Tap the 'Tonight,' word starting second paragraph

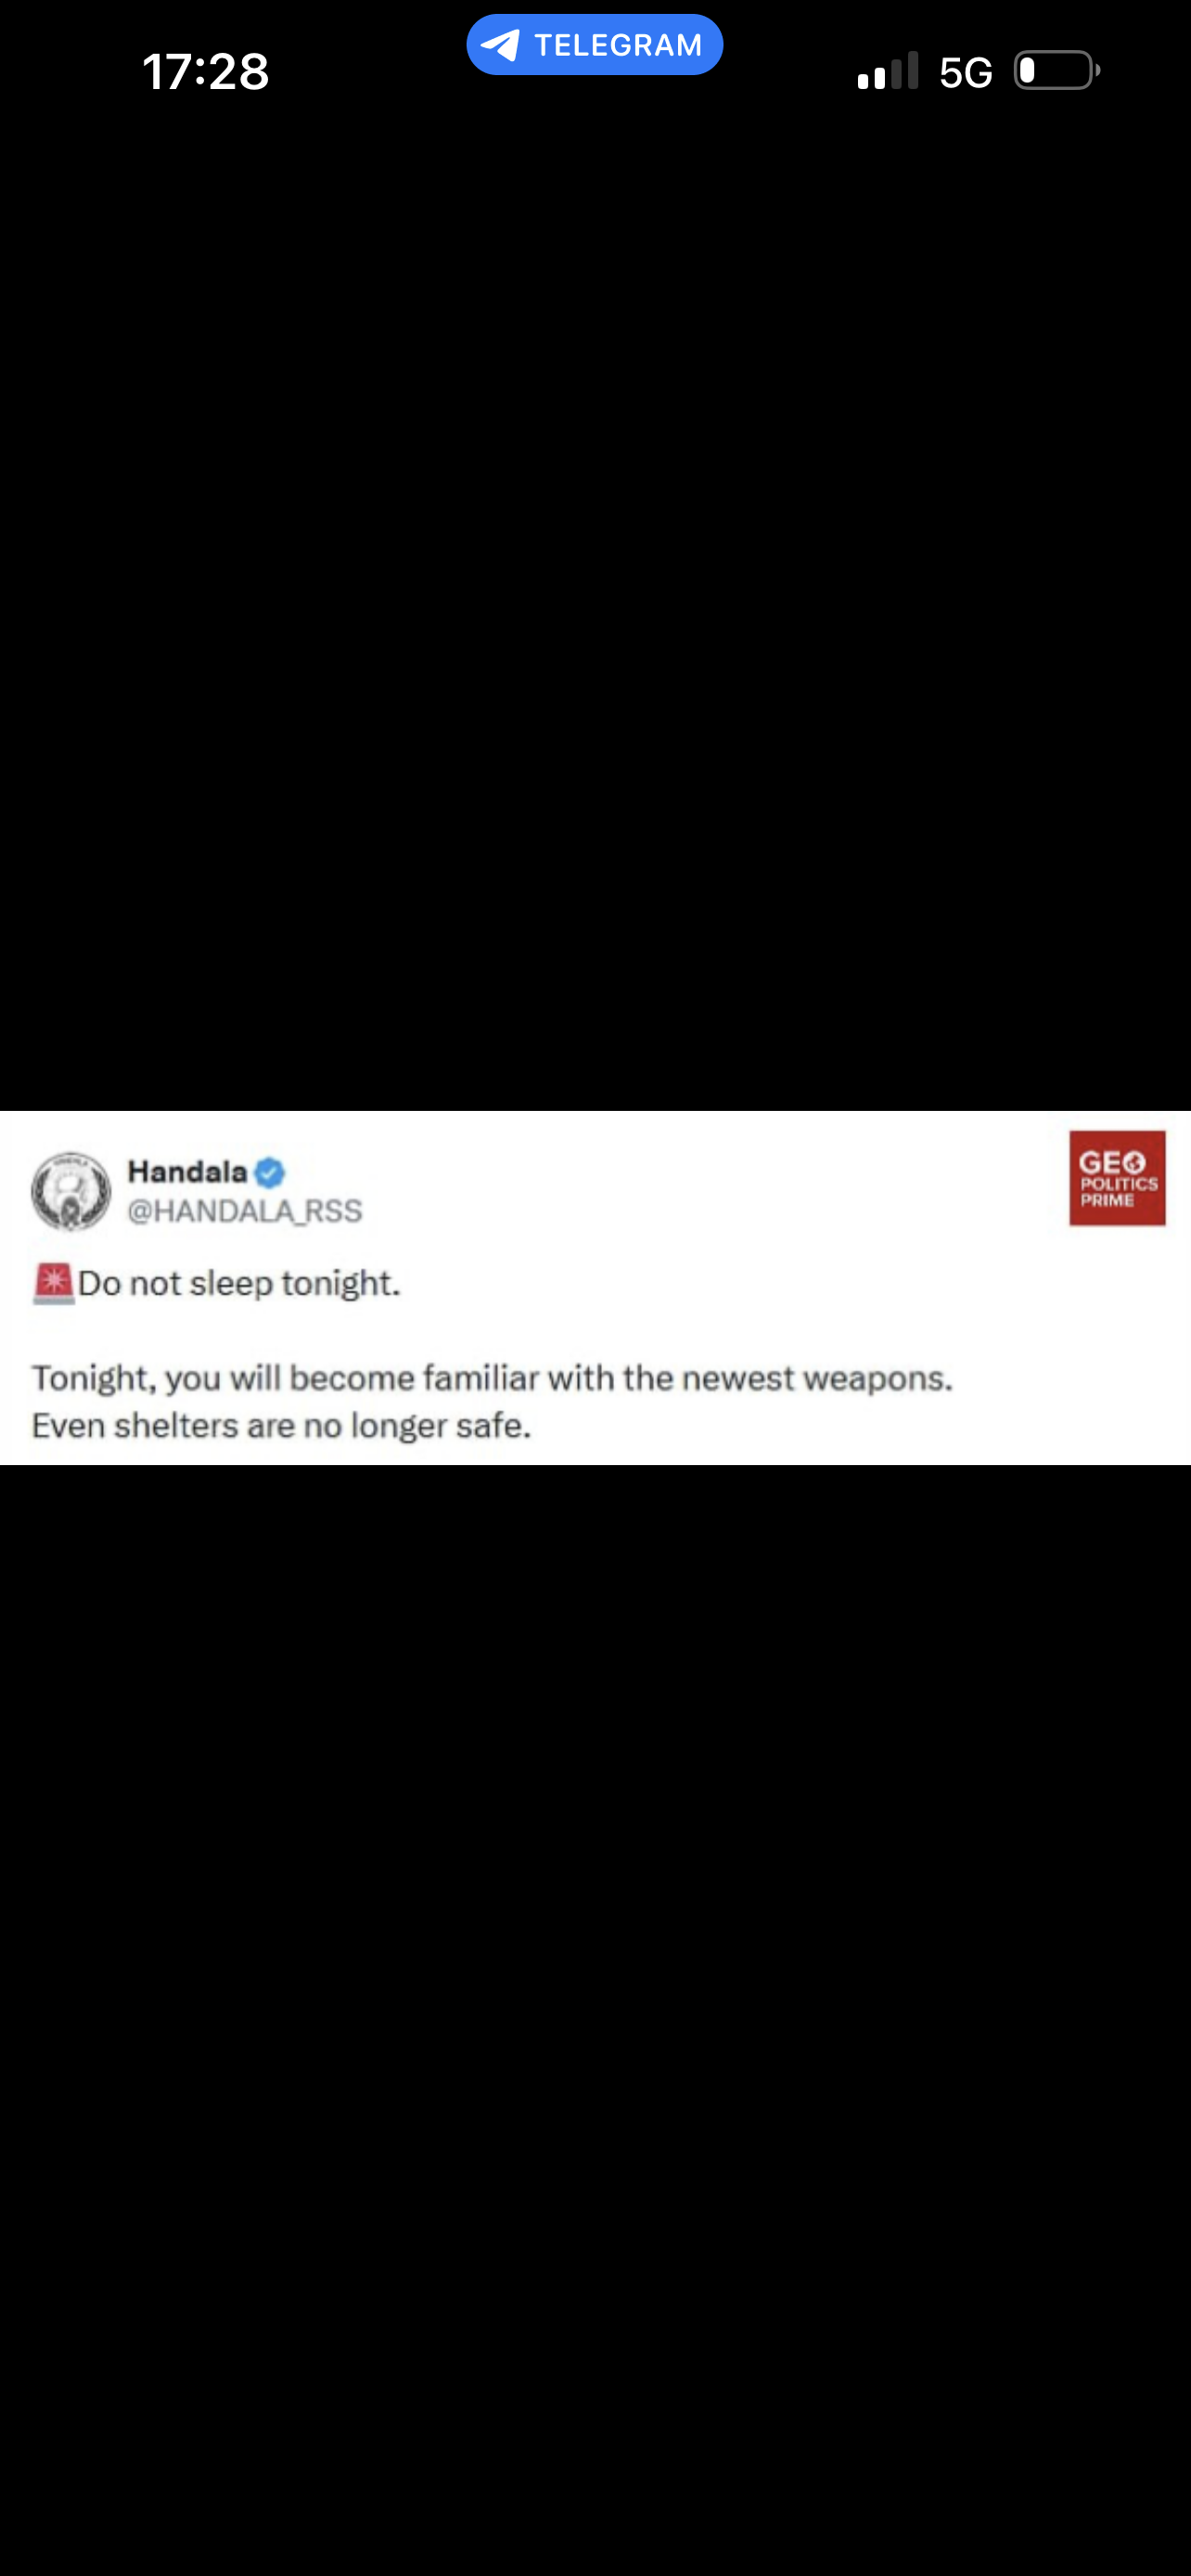[x=95, y=1378]
